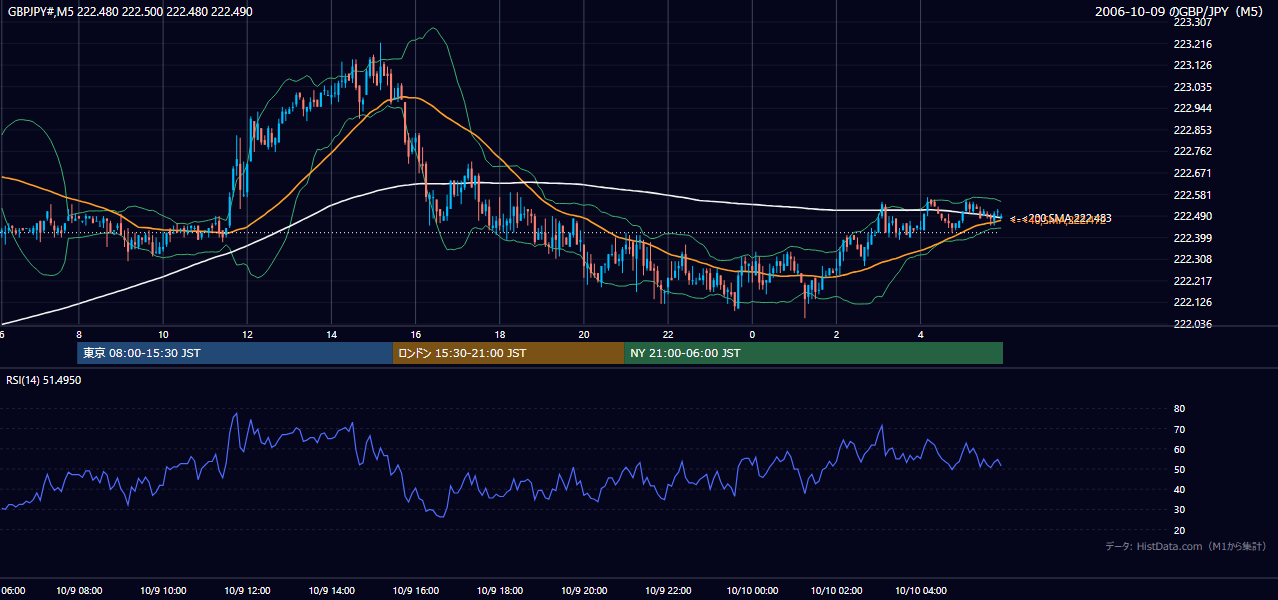The image size is (1278, 600).
Task: Click the 10/9 10:00 bottom time label
Action: pos(162,591)
